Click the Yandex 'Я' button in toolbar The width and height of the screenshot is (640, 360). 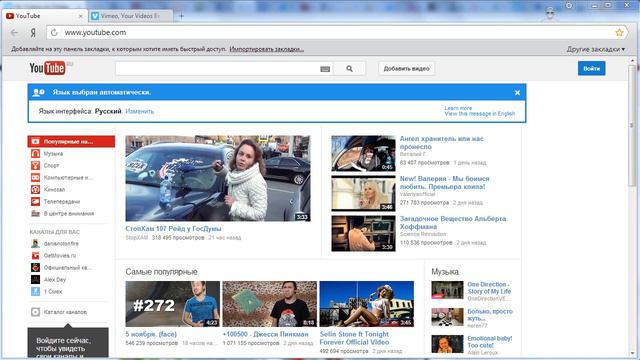(x=33, y=33)
